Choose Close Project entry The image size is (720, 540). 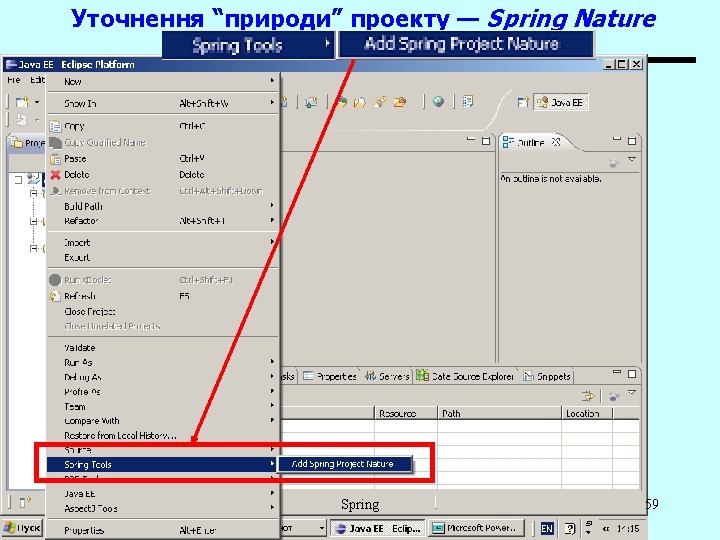click(163, 312)
